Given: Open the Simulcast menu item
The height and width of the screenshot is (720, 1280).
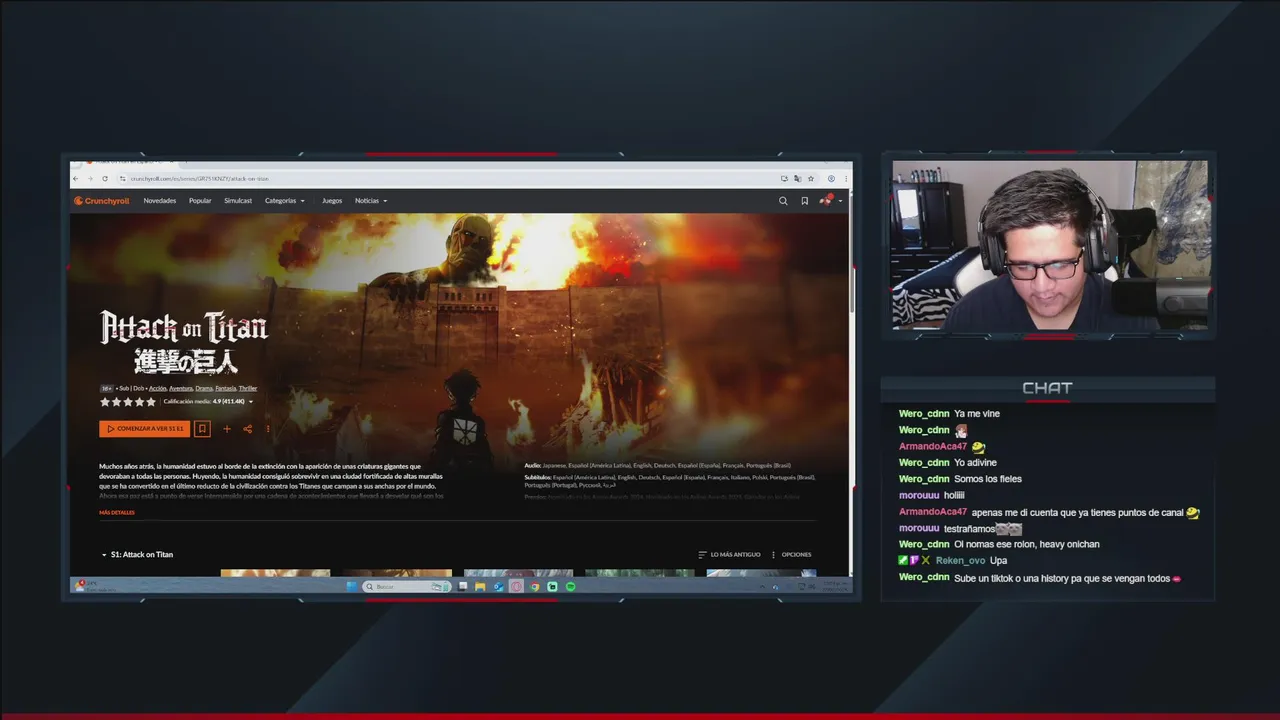Looking at the screenshot, I should tap(238, 201).
